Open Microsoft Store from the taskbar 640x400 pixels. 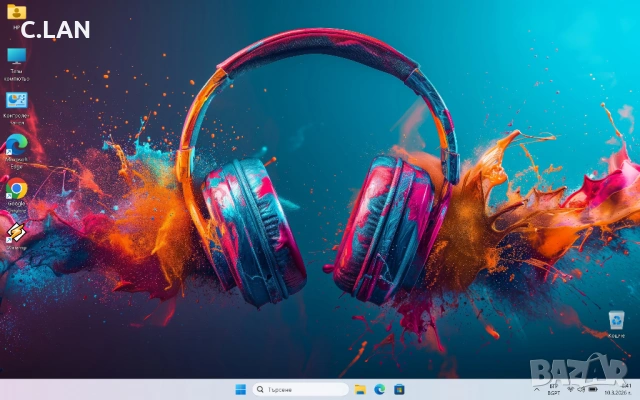click(399, 389)
